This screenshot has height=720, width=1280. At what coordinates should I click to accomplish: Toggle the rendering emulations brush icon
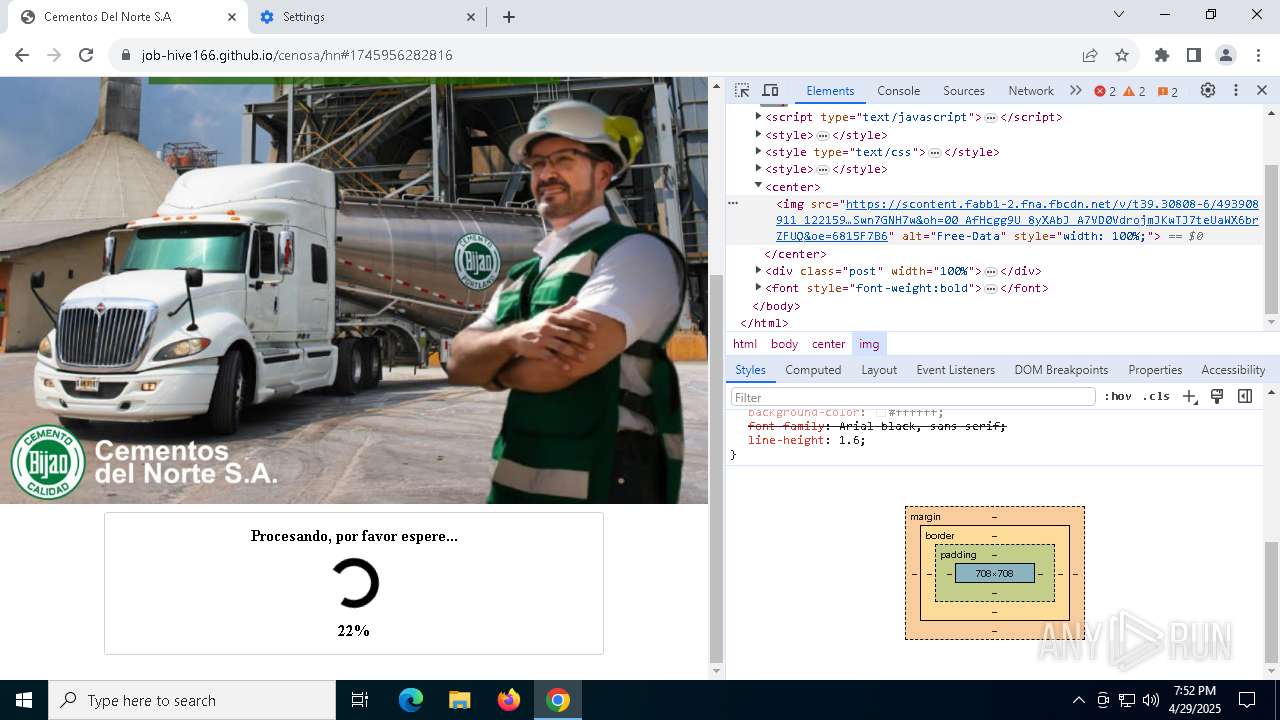[1217, 397]
